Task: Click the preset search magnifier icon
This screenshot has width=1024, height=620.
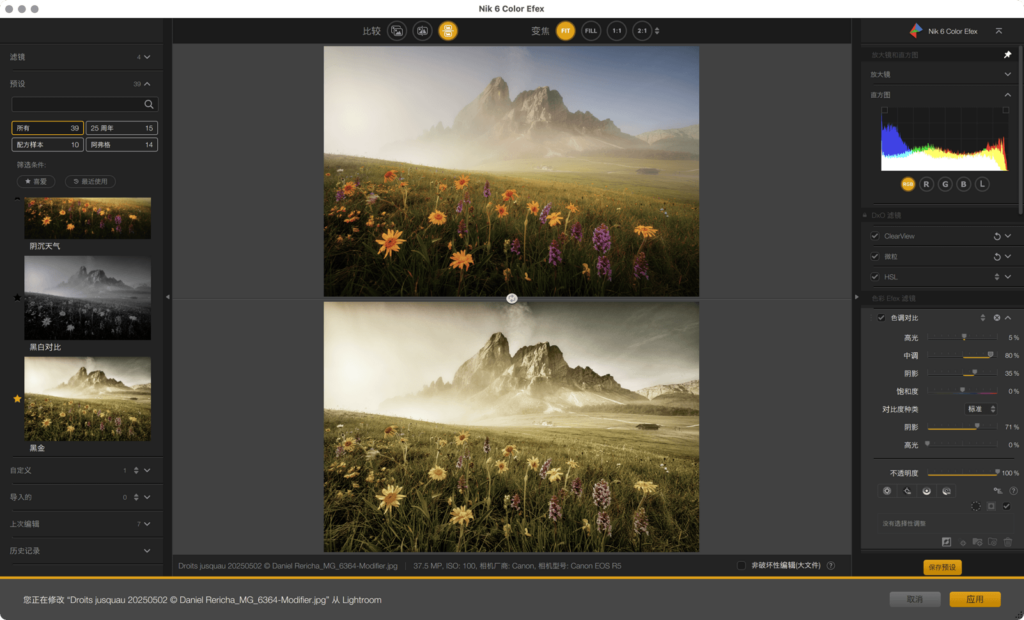Action: 149,105
